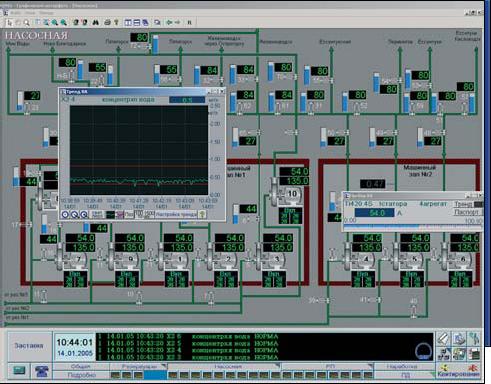Click the green back arrow toolbar icon

point(169,22)
